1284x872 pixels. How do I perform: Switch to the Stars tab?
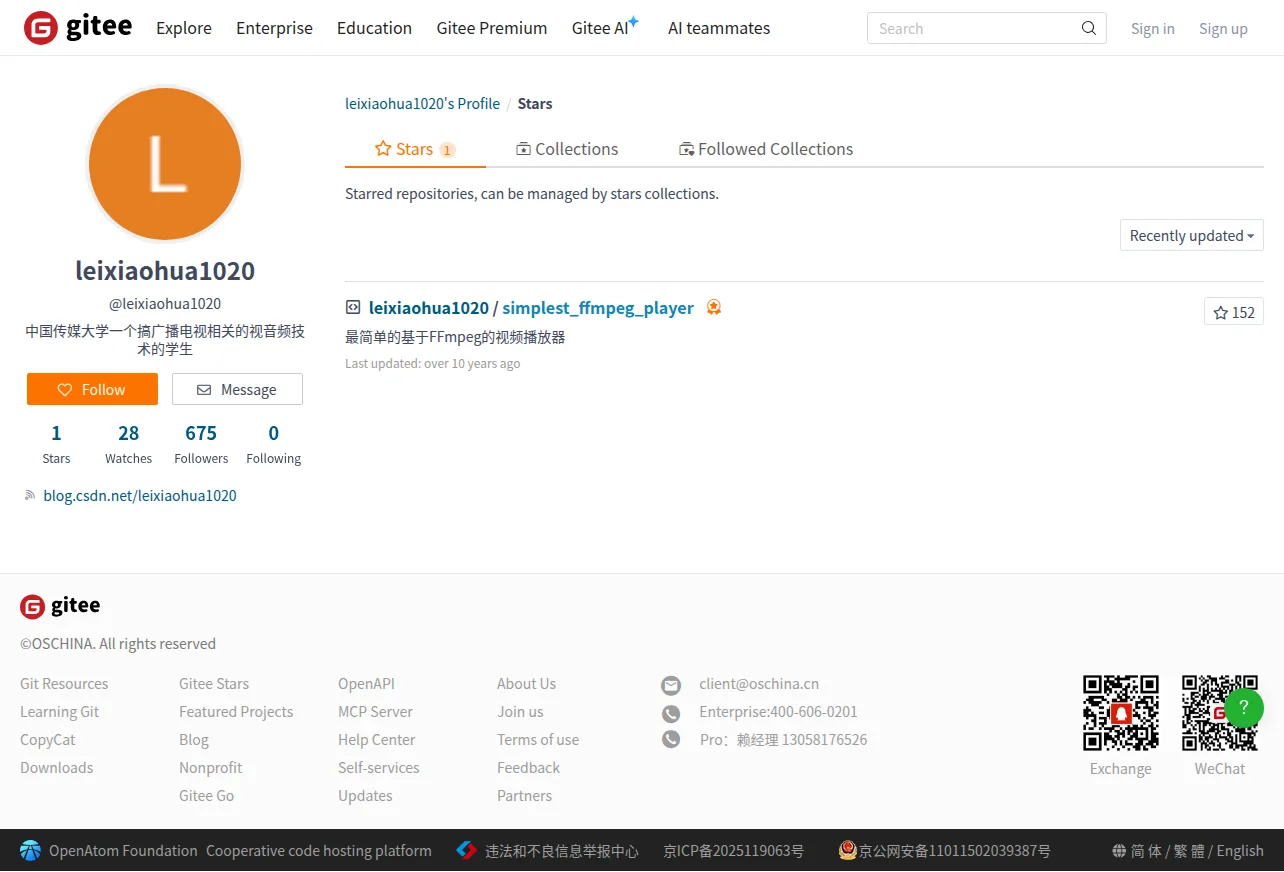[415, 149]
